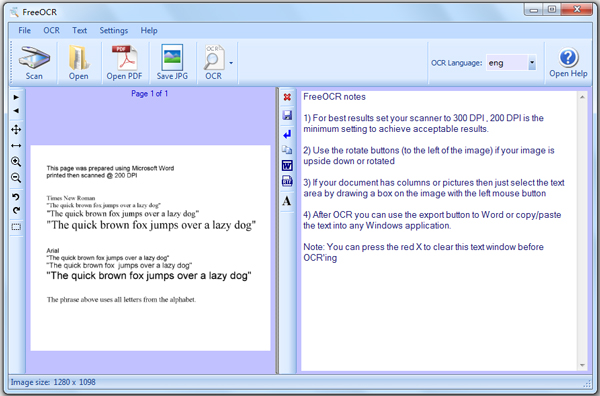This screenshot has width=600, height=396.
Task: Open the font settings A icon
Action: click(x=287, y=200)
